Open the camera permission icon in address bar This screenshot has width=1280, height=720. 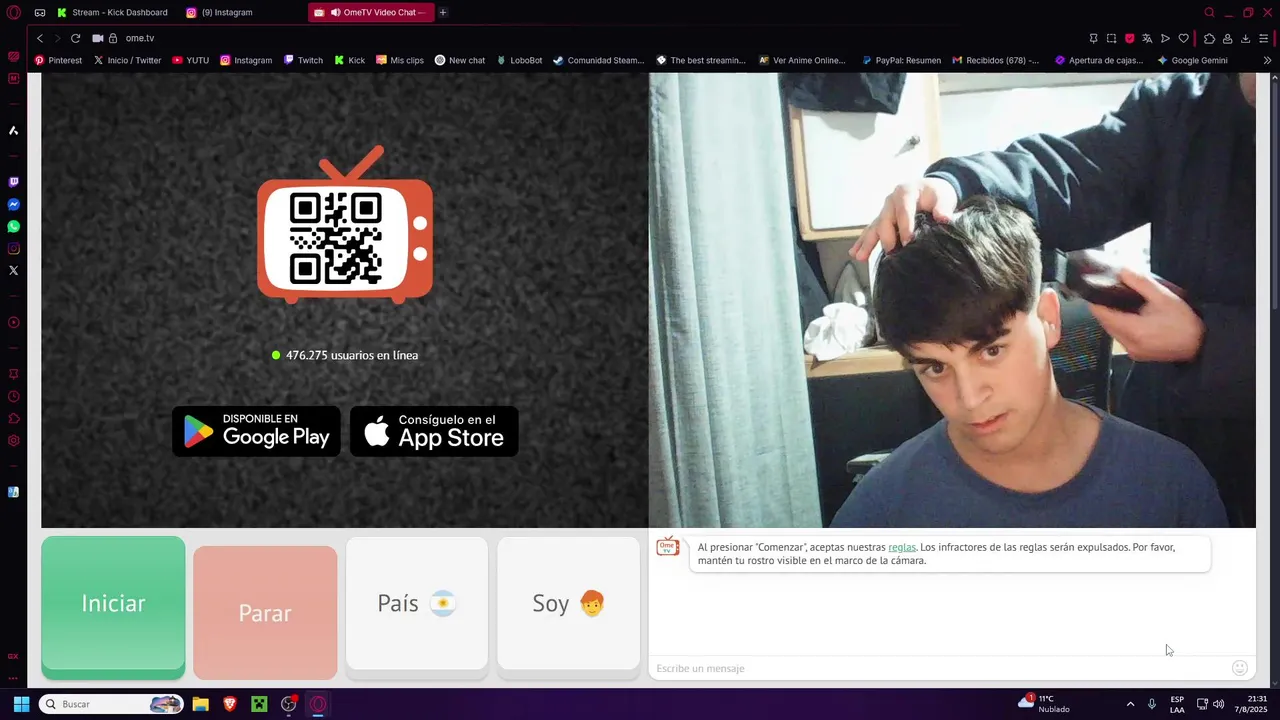coord(98,38)
